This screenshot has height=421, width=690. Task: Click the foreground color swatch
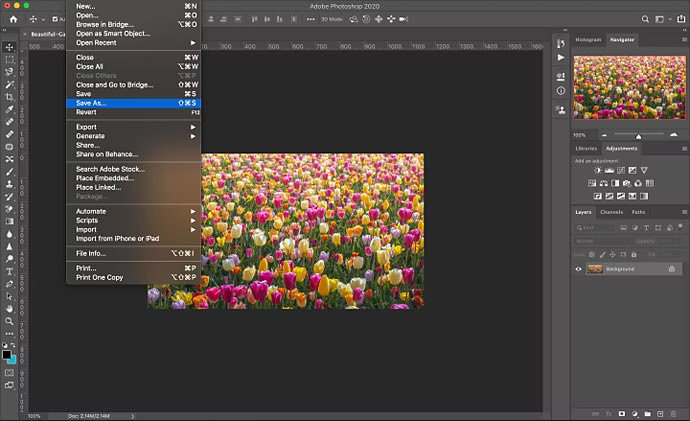point(7,354)
